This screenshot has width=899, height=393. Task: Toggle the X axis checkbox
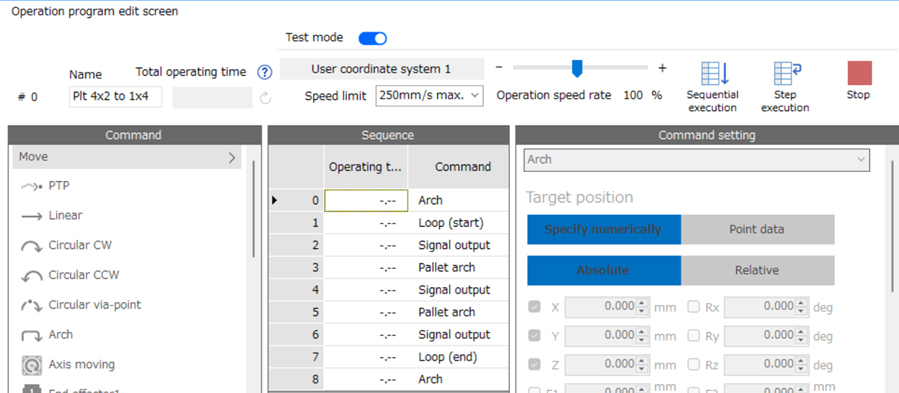(x=534, y=307)
